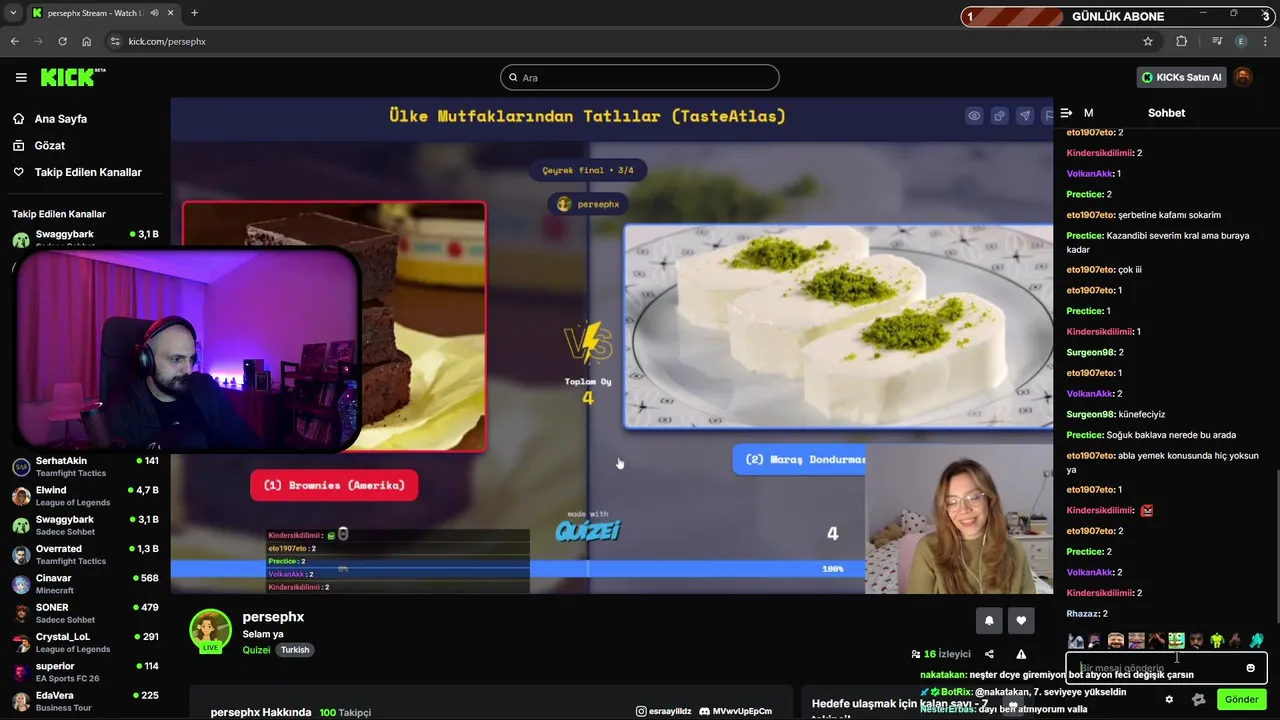Screen dimensions: 1280x720
Task: Reload the page with the refresh icon
Action: 62,41
